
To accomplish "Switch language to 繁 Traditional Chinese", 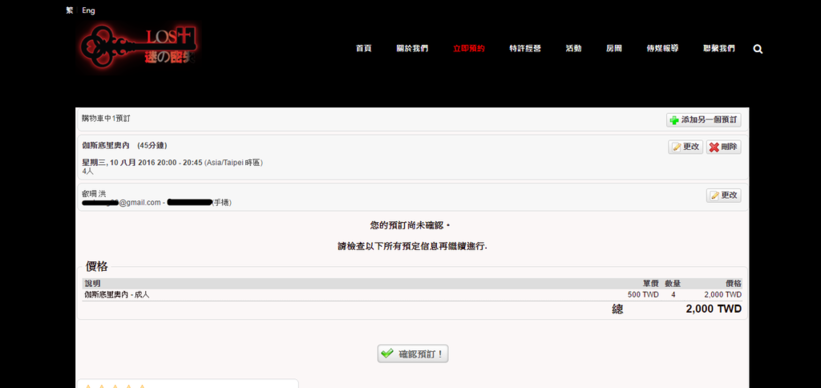I will 69,10.
